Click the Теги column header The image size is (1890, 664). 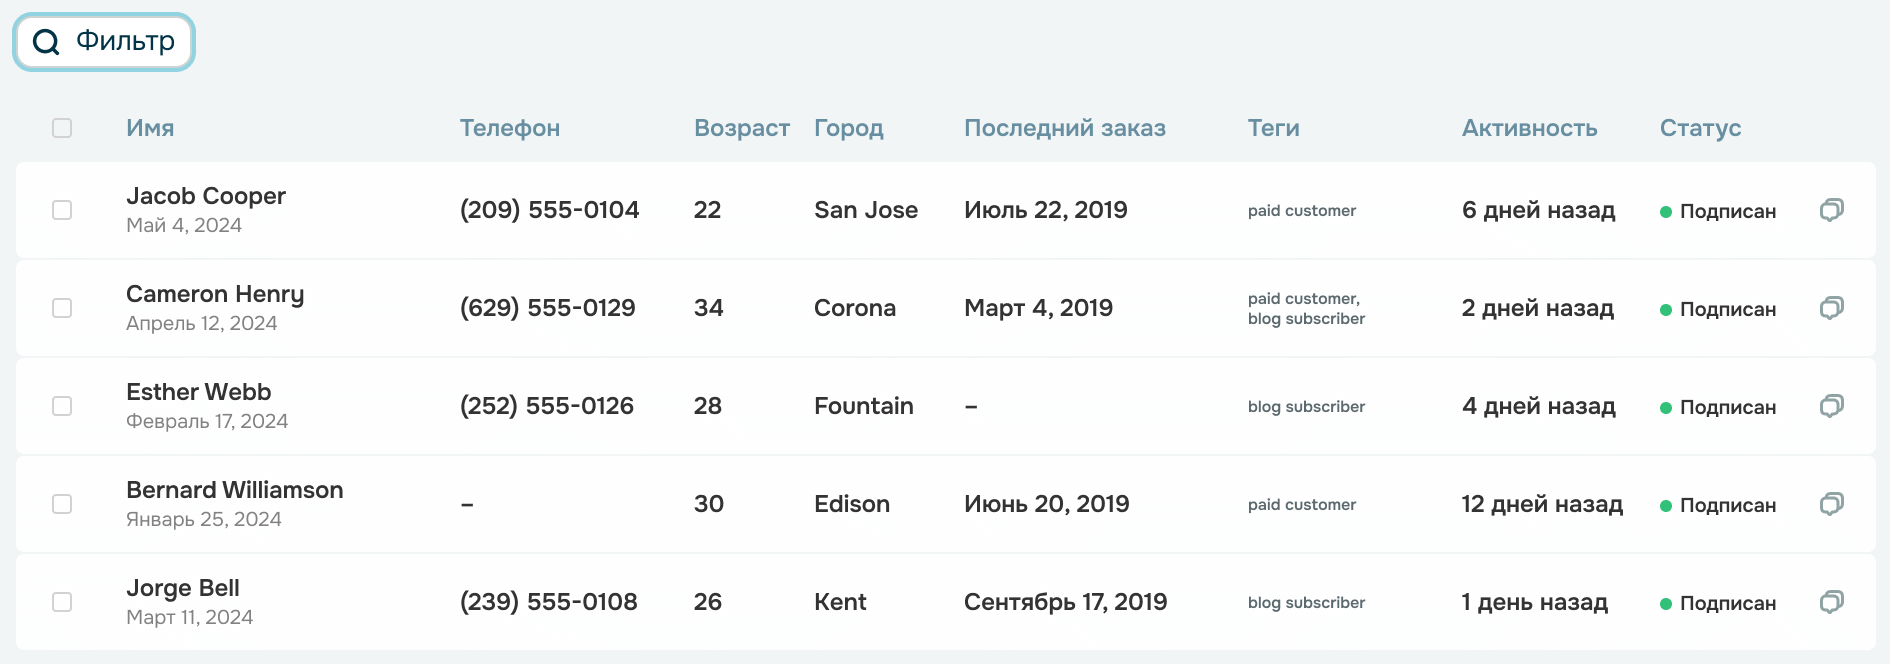tap(1274, 128)
